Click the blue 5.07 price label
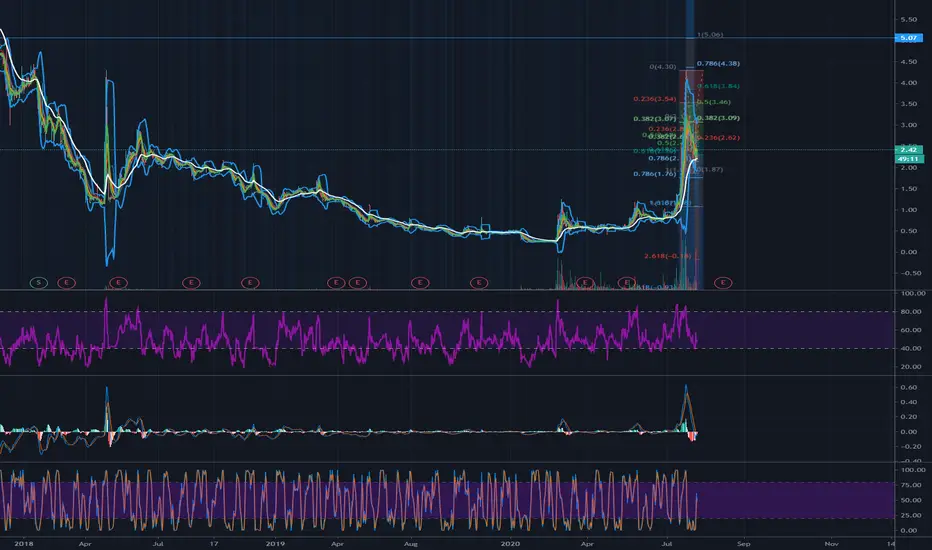Screen dimensions: 932x550 [908, 37]
